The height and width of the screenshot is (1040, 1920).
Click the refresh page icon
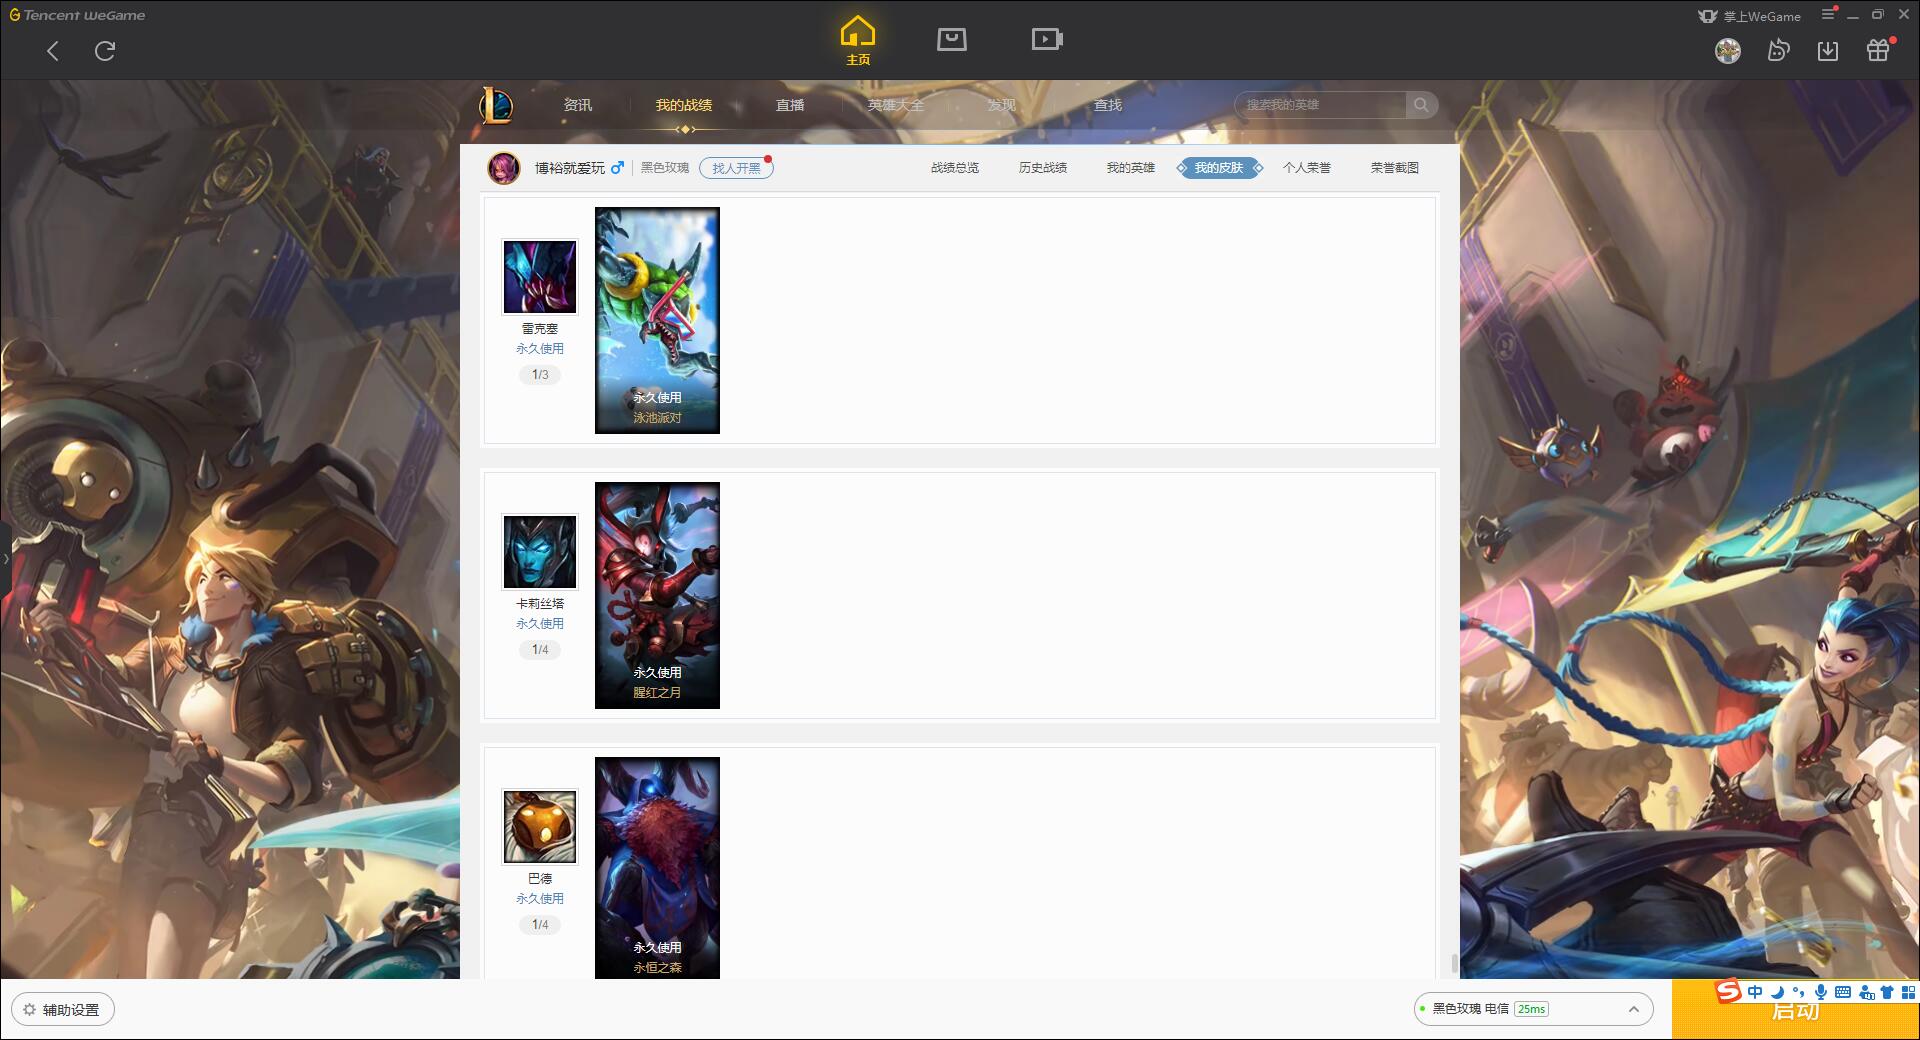[105, 51]
